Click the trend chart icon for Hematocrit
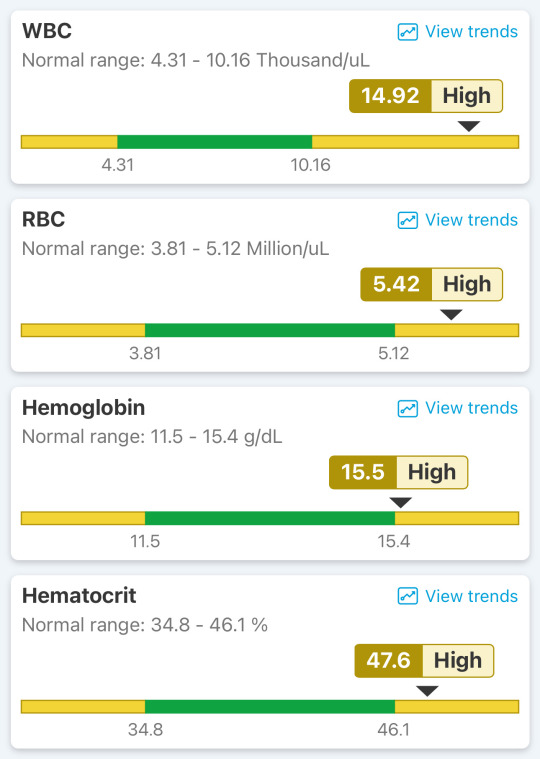This screenshot has width=540, height=759. (407, 596)
